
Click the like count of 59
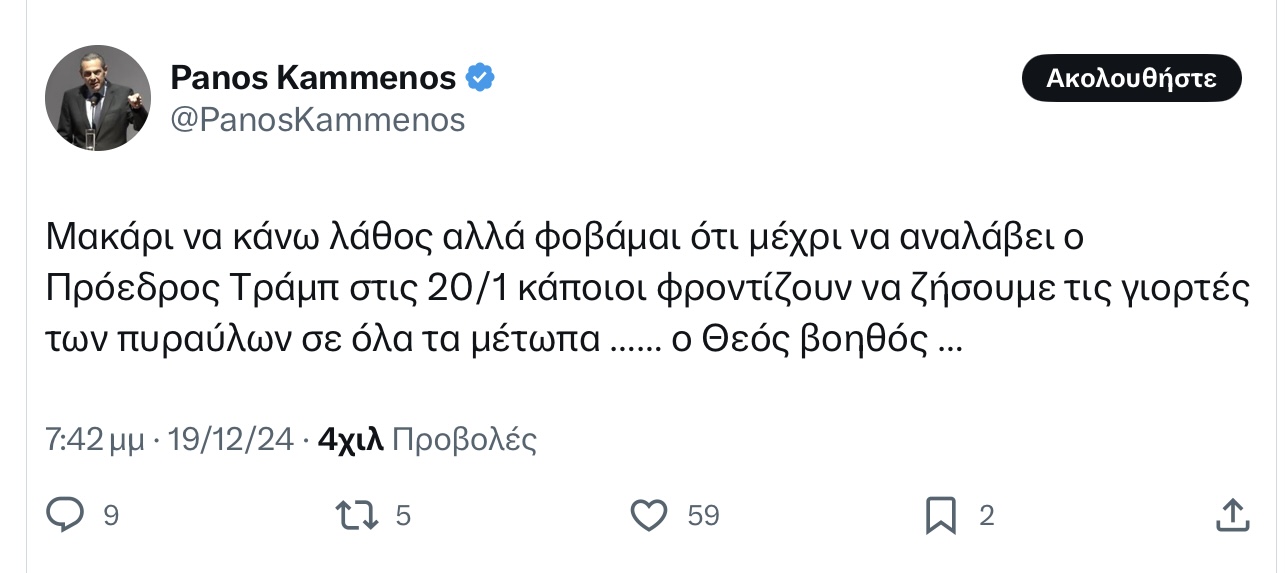click(x=703, y=516)
